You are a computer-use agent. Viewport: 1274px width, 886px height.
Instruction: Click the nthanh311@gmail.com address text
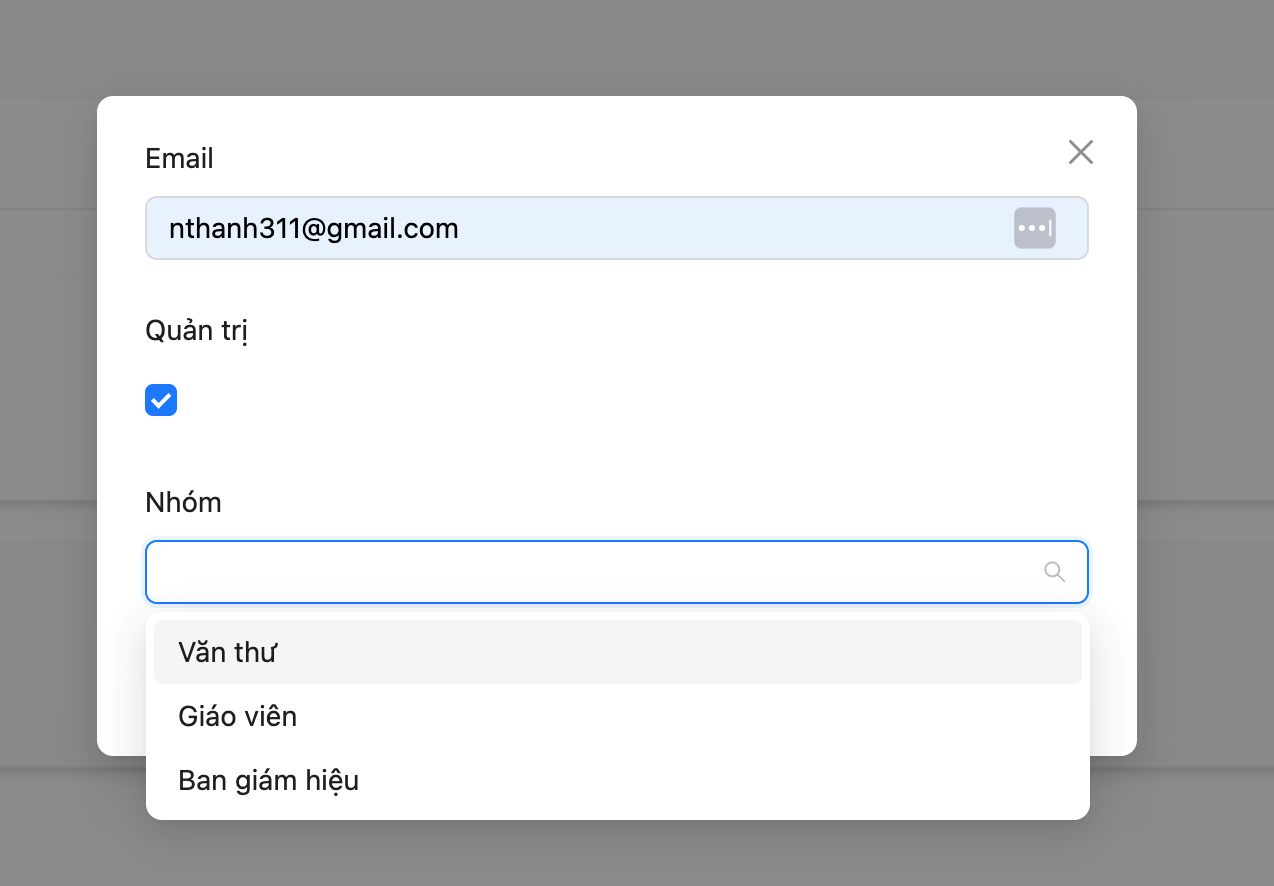tap(313, 229)
